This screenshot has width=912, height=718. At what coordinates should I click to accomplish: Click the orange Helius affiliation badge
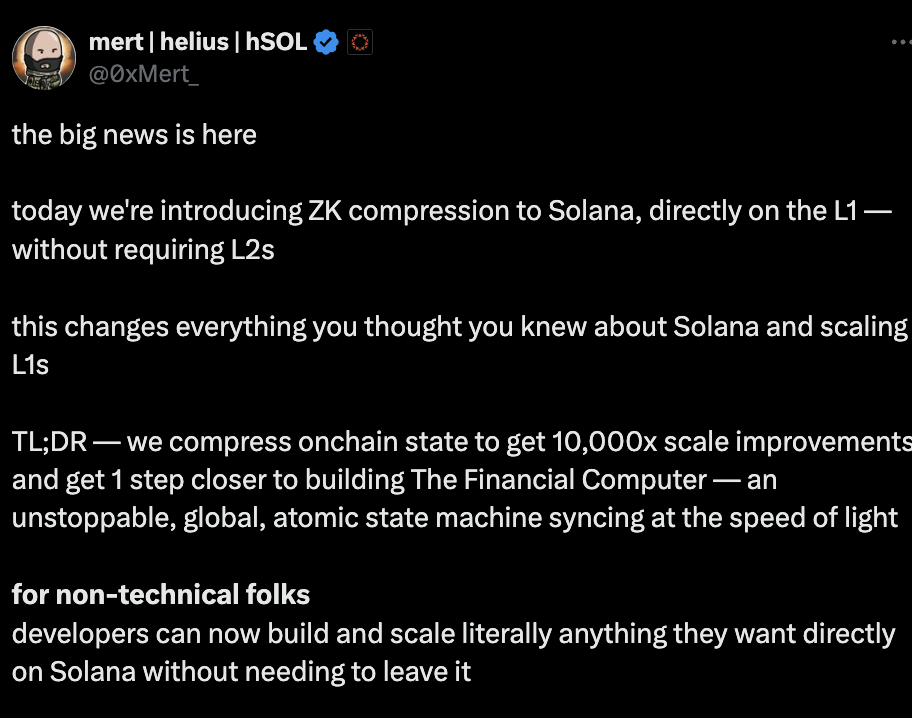pyautogui.click(x=360, y=42)
